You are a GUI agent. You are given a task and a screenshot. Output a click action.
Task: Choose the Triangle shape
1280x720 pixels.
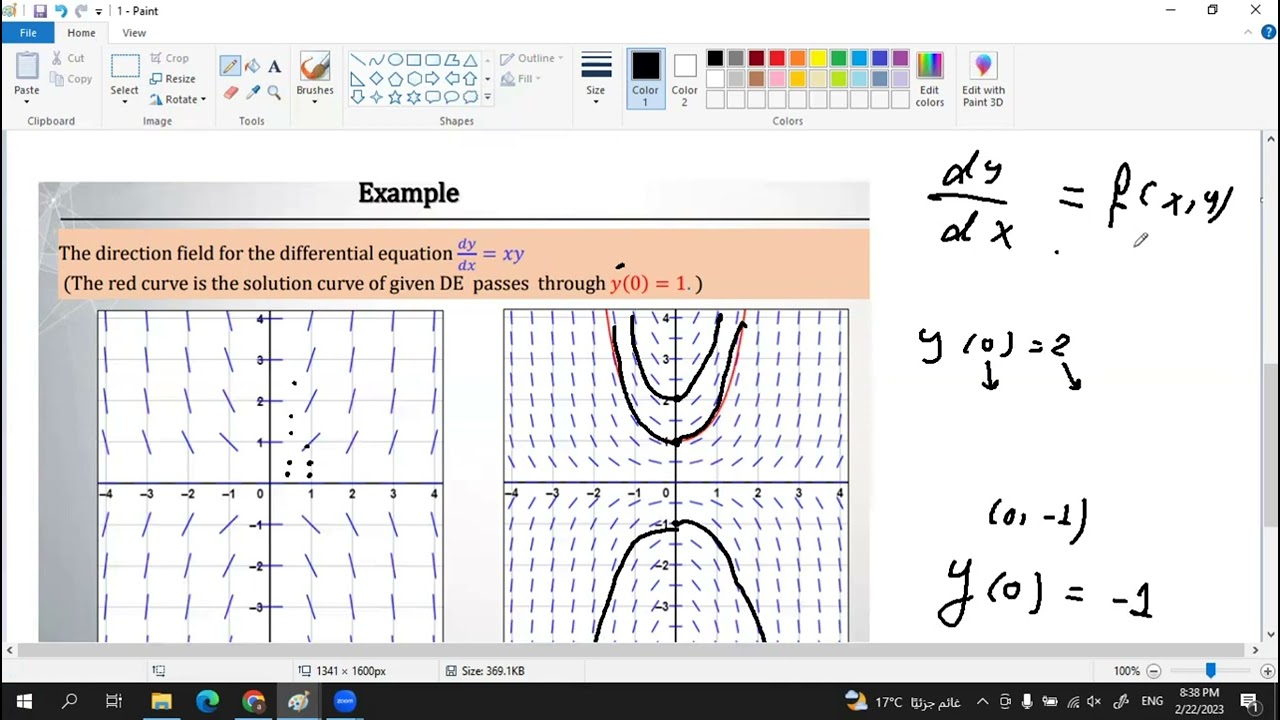[x=470, y=60]
